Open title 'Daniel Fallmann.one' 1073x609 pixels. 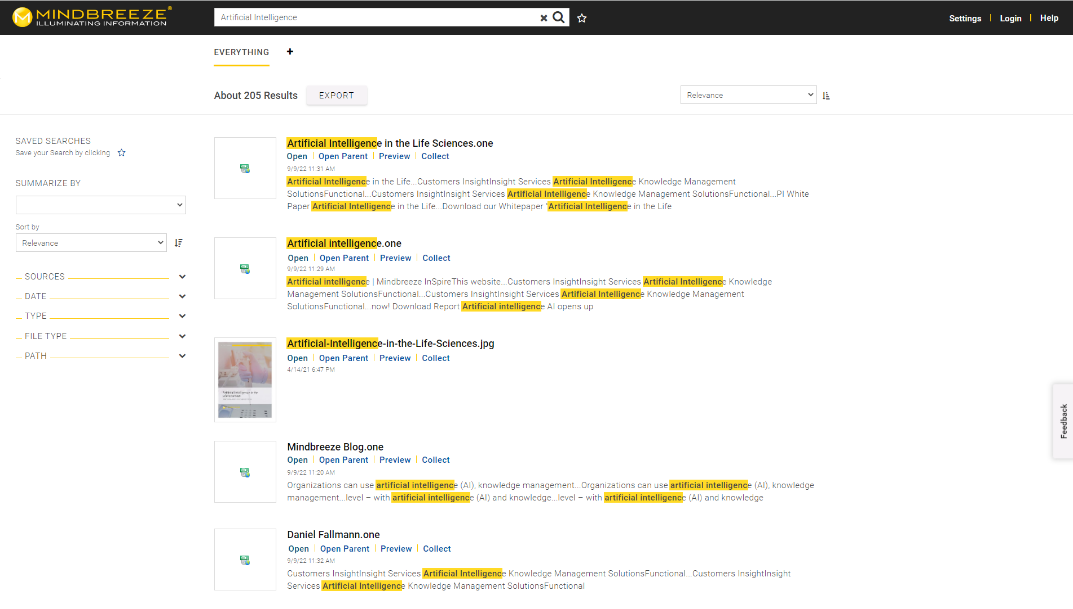coord(333,534)
